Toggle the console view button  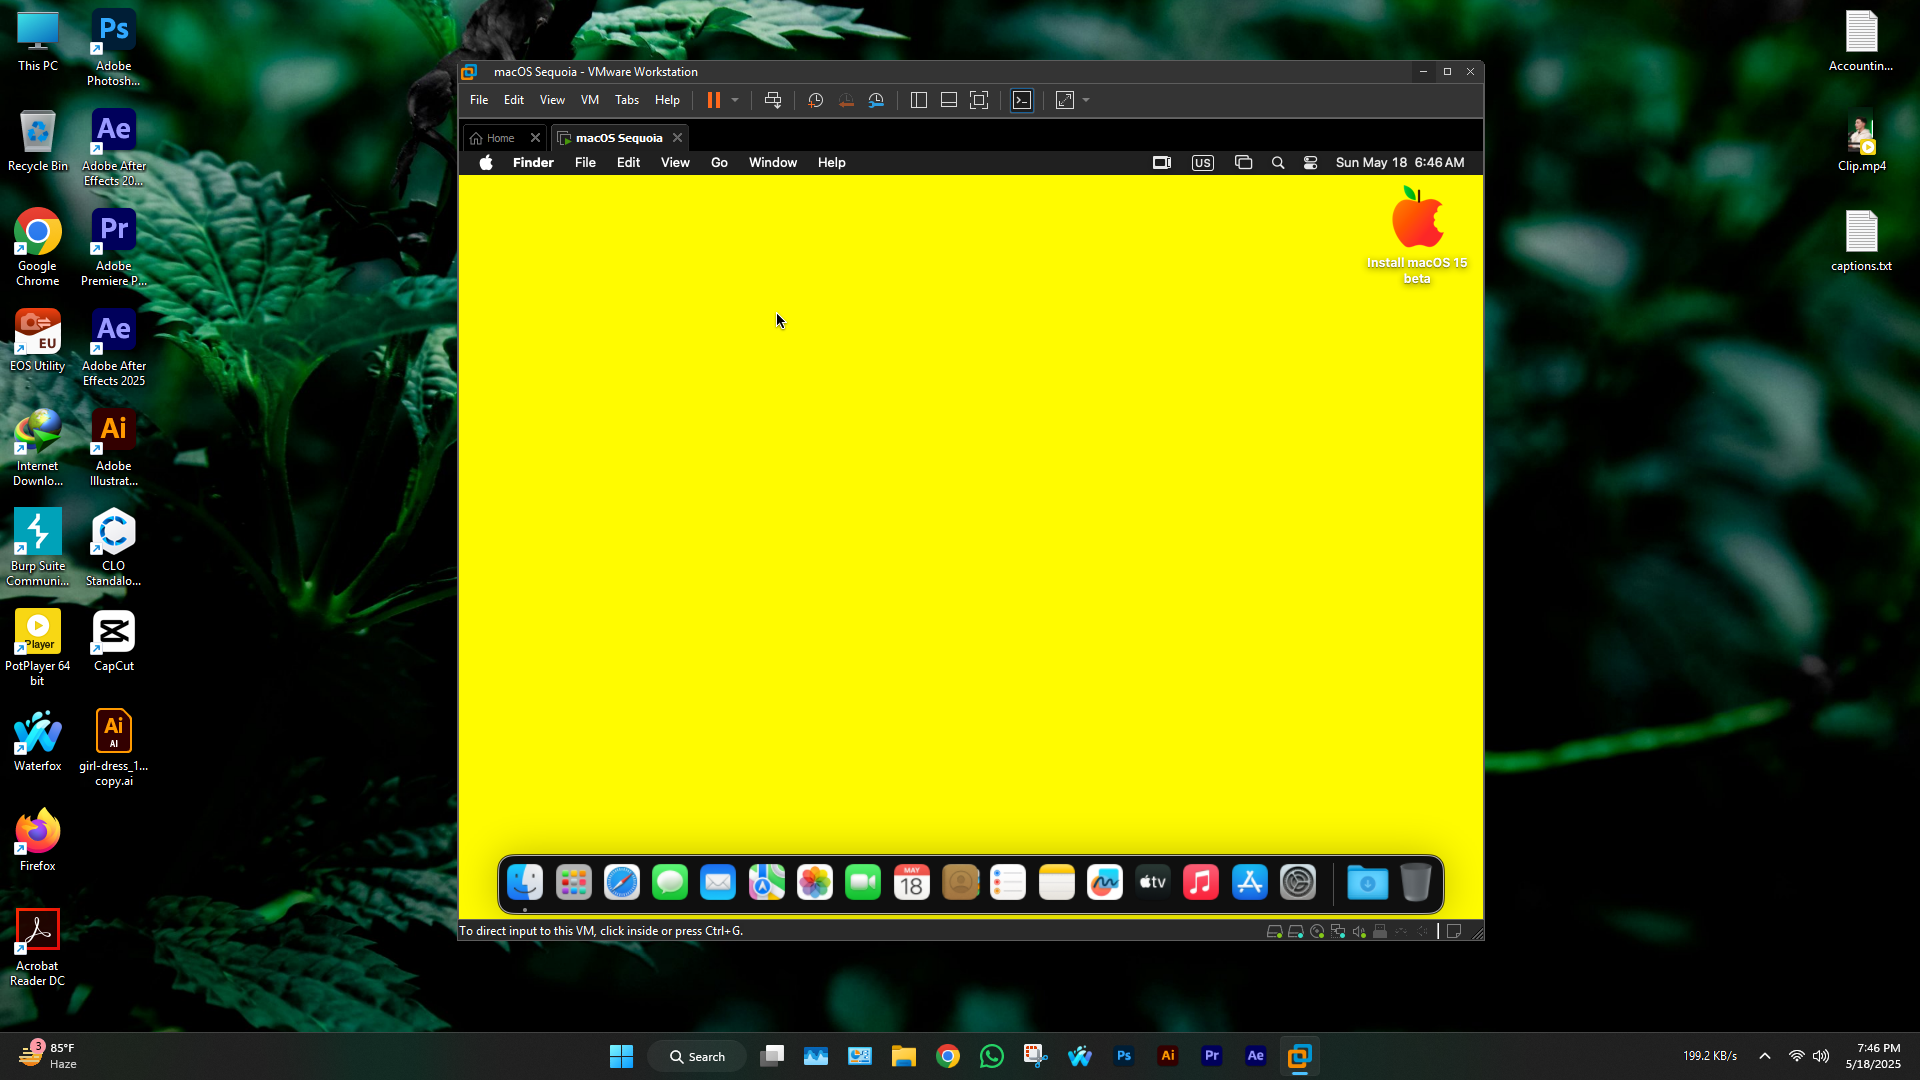click(1022, 100)
